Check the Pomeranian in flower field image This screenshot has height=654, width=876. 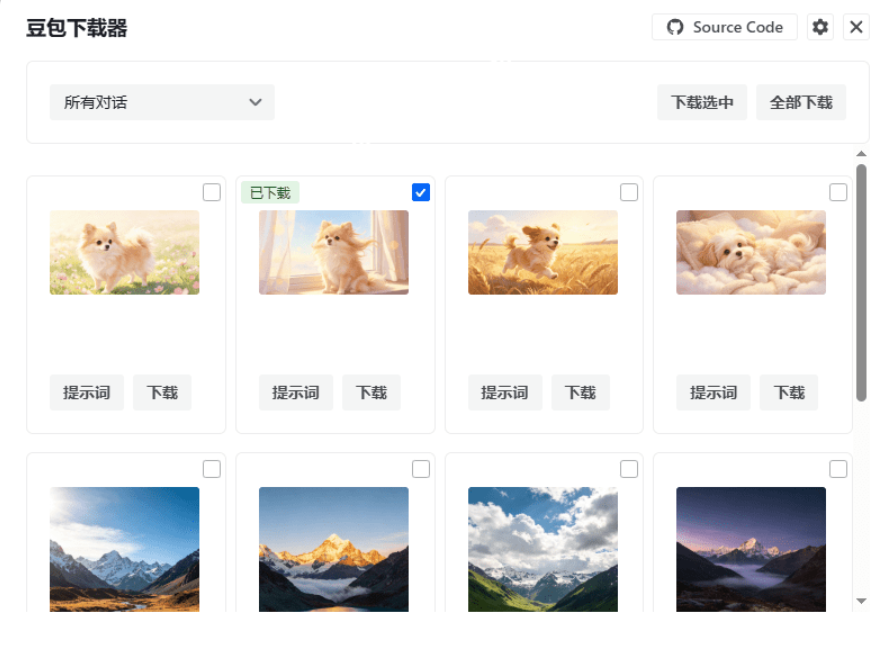point(212,192)
